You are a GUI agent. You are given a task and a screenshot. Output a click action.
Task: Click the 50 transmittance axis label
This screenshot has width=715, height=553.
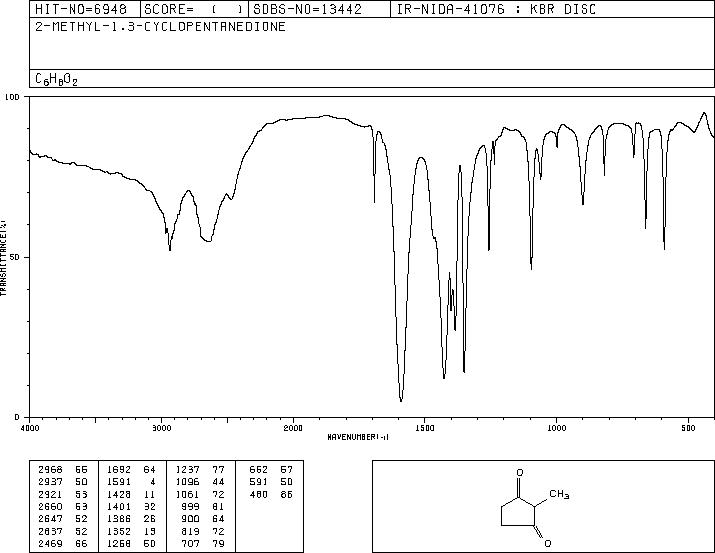pyautogui.click(x=15, y=257)
